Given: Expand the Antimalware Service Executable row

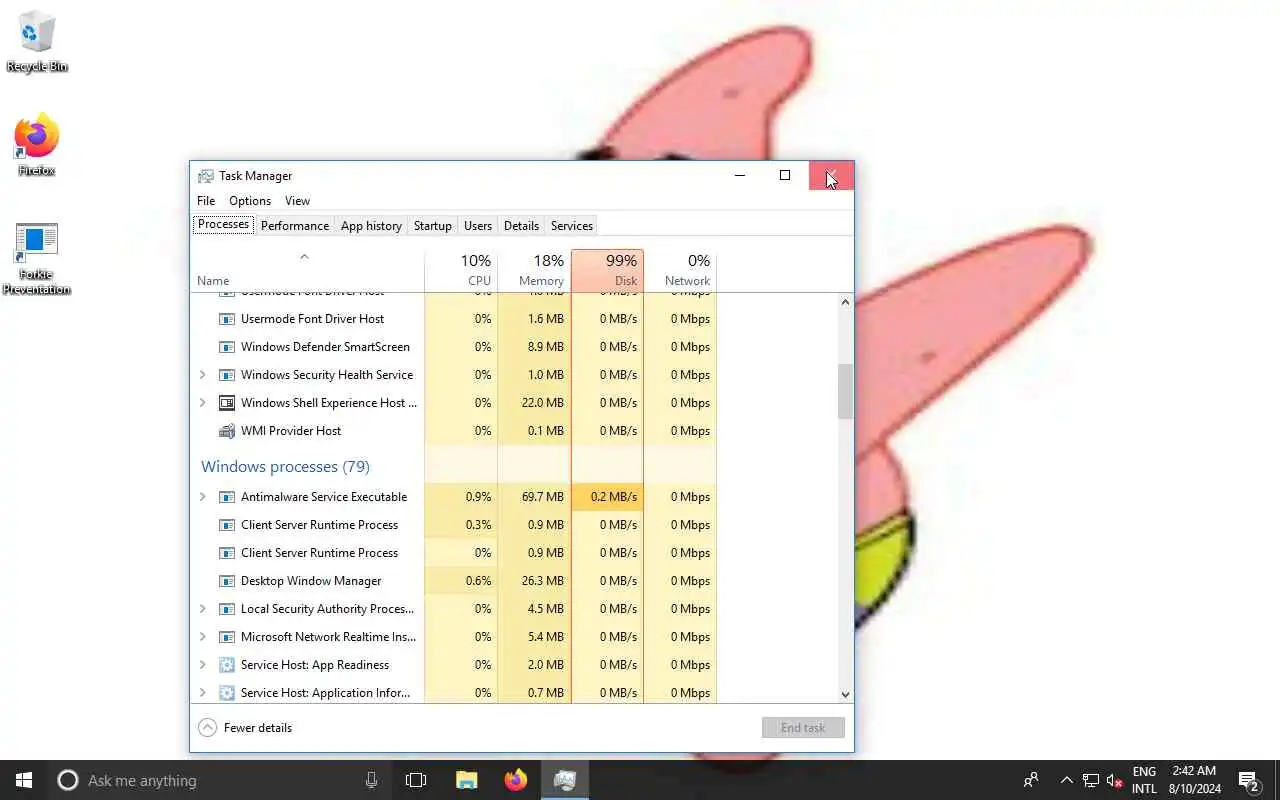Looking at the screenshot, I should pos(203,497).
